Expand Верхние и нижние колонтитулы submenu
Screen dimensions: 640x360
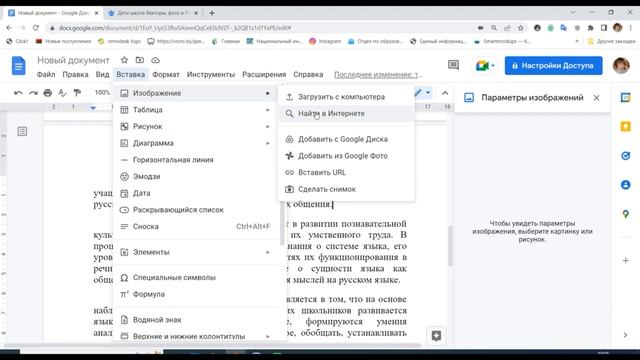pyautogui.click(x=196, y=336)
